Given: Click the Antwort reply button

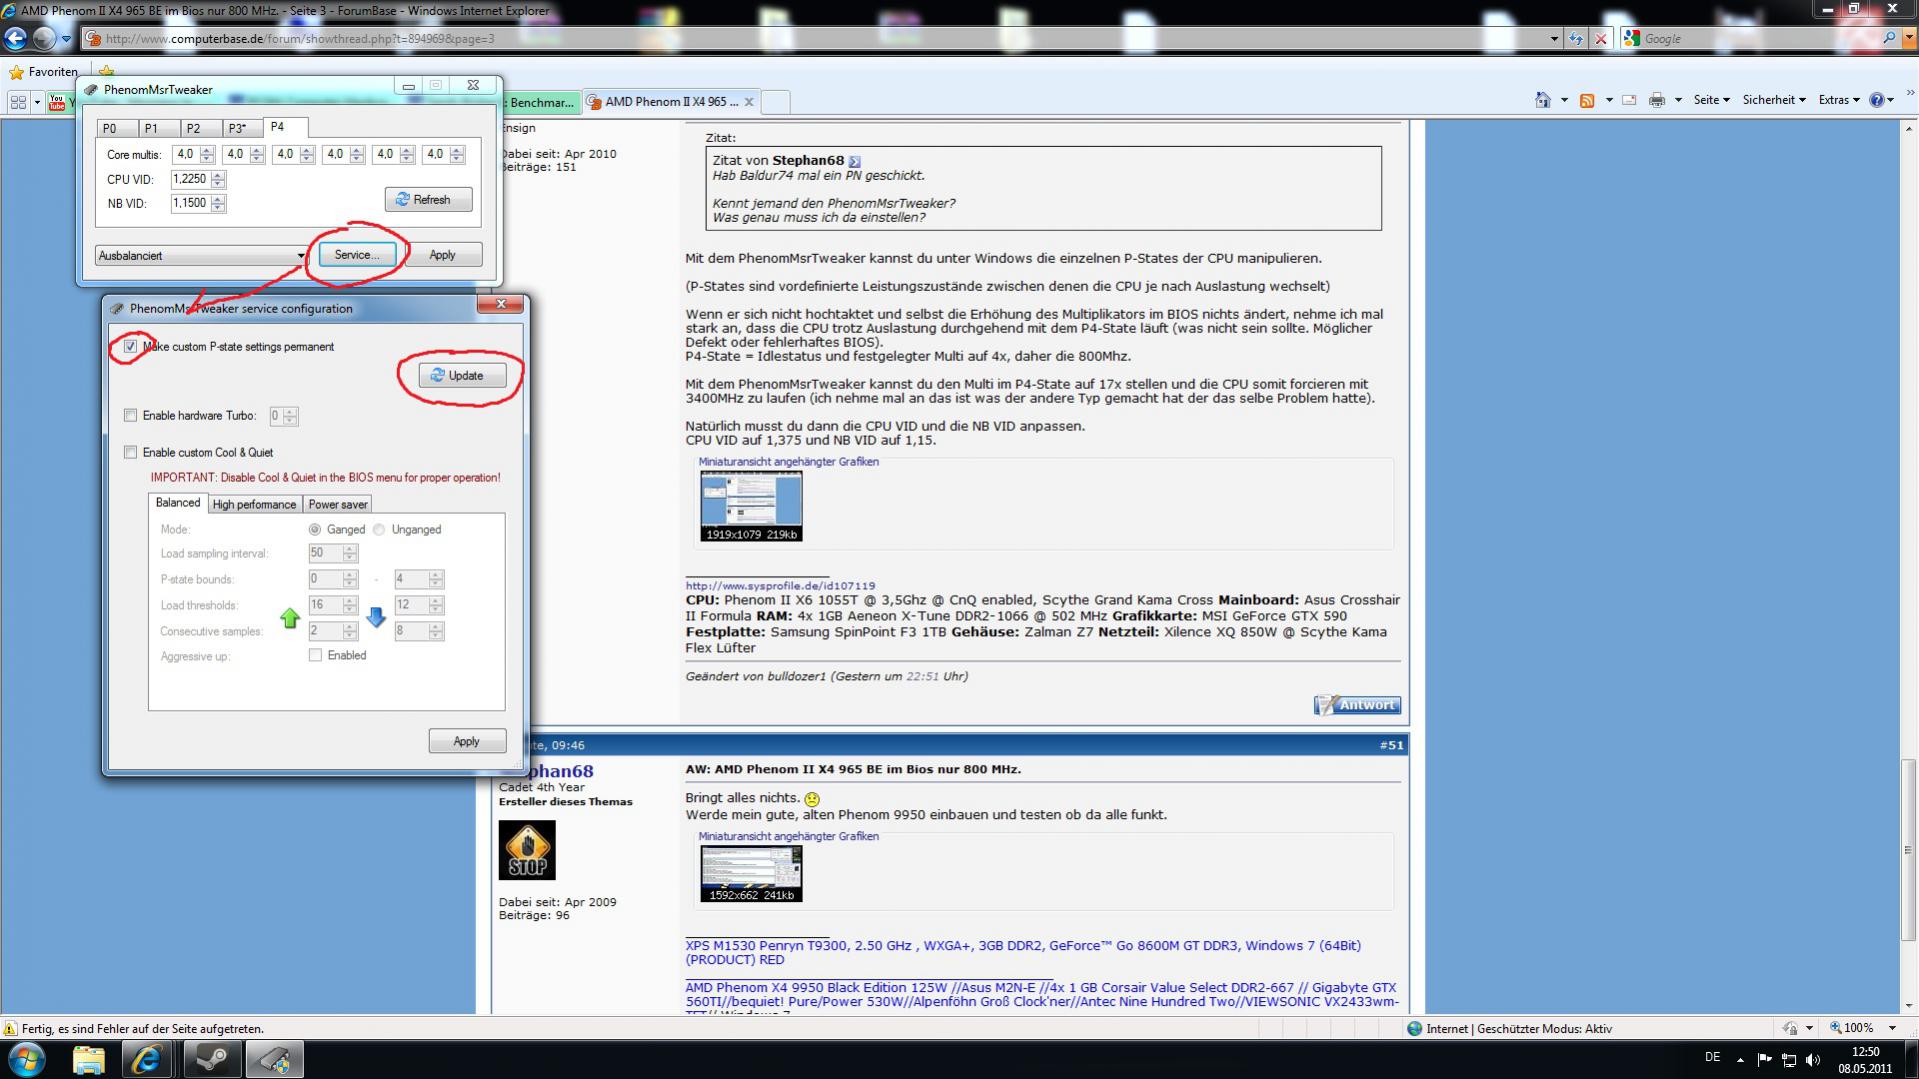Looking at the screenshot, I should coord(1357,705).
